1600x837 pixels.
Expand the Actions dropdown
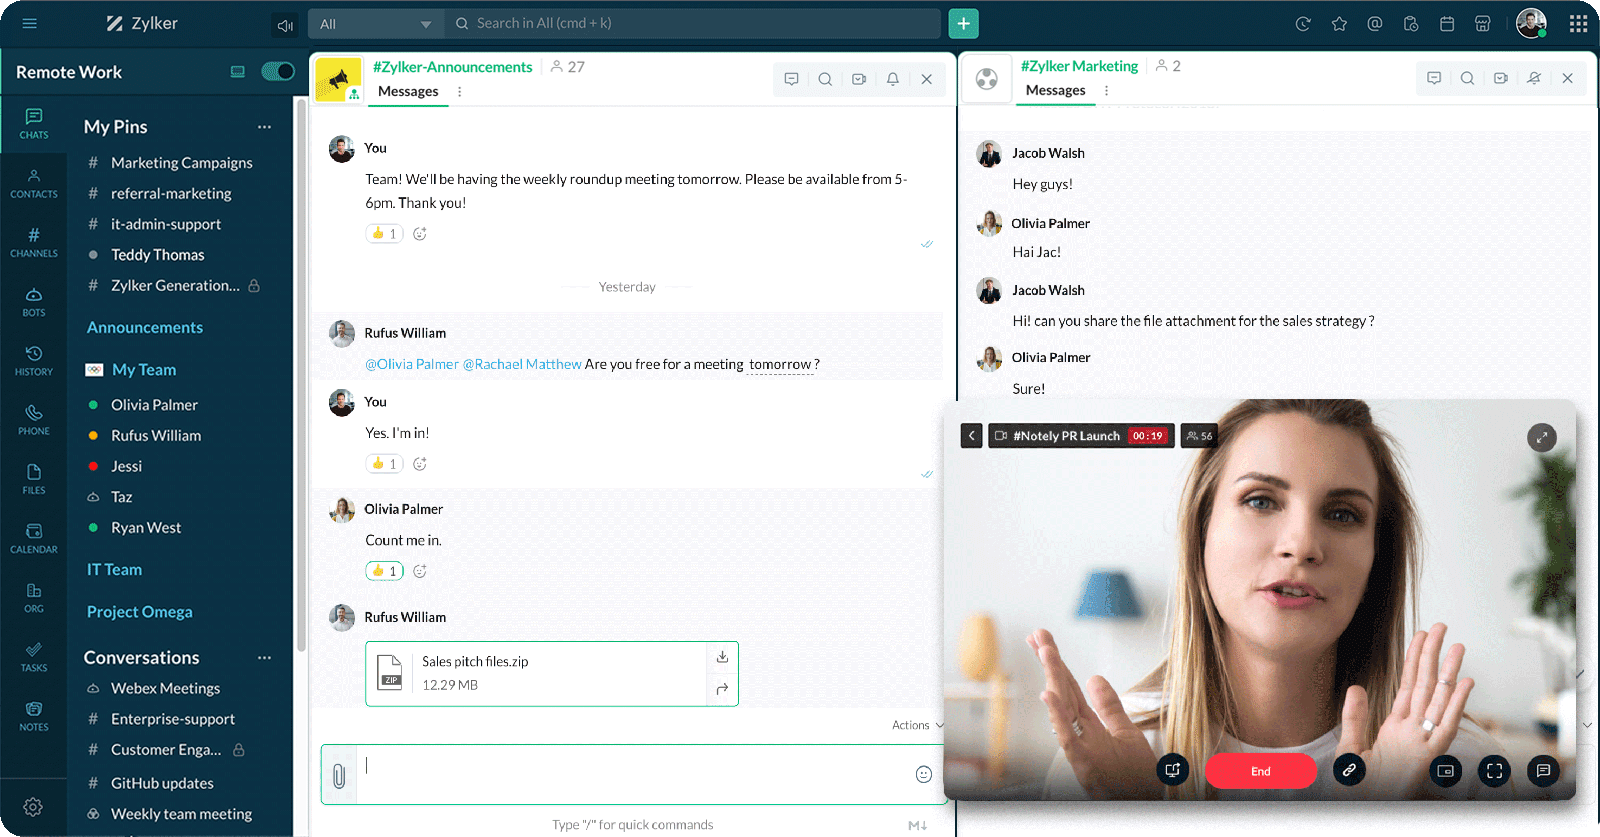click(917, 725)
